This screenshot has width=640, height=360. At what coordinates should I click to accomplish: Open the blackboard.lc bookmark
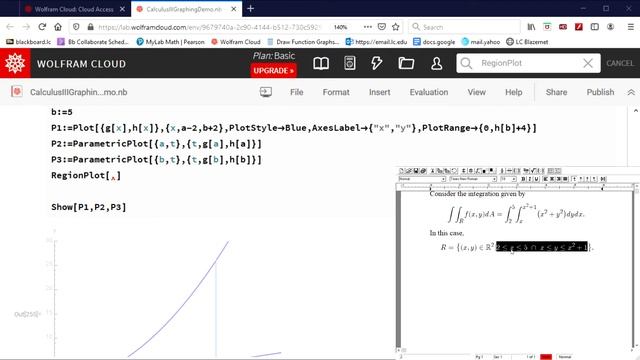click(29, 42)
